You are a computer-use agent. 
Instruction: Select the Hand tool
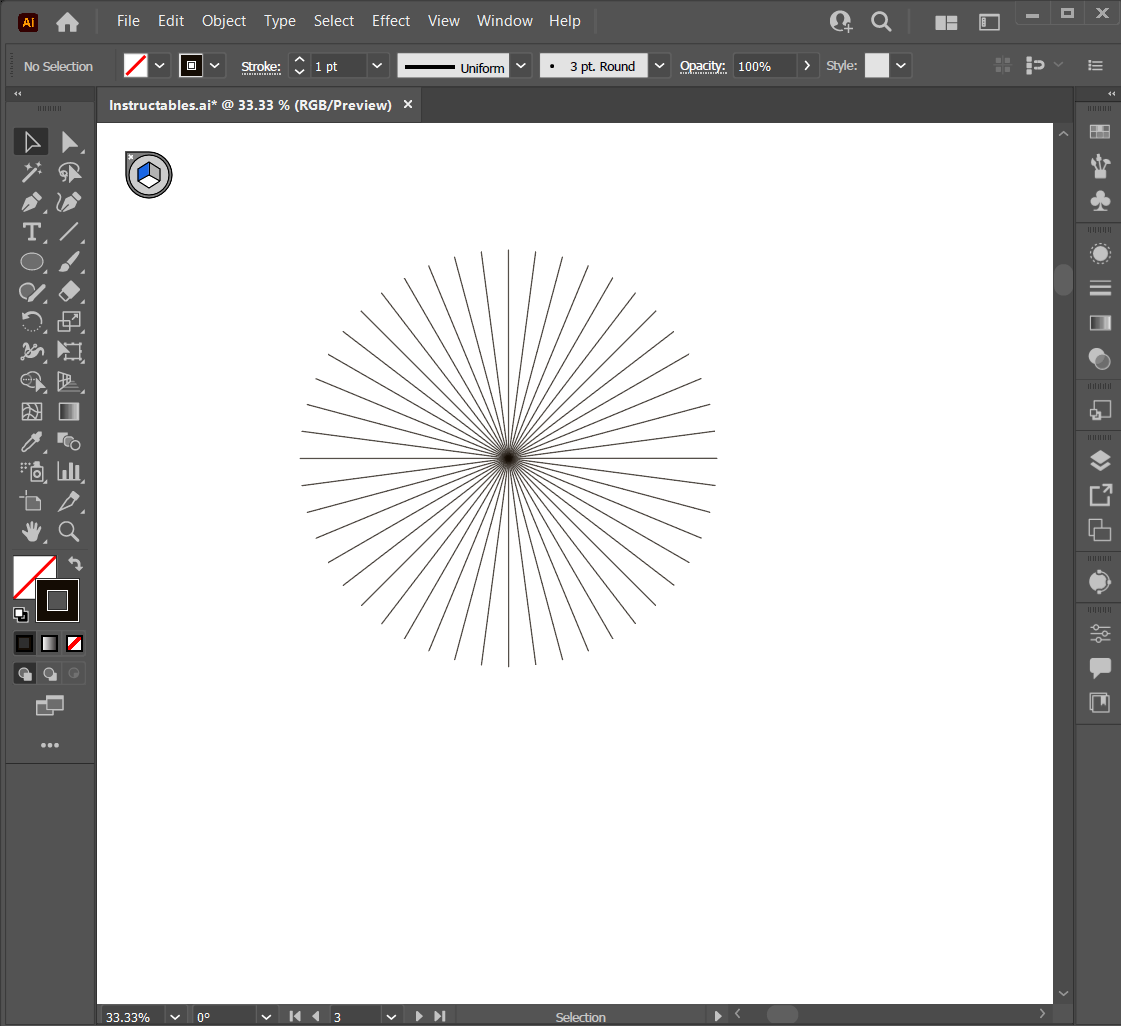[x=32, y=531]
